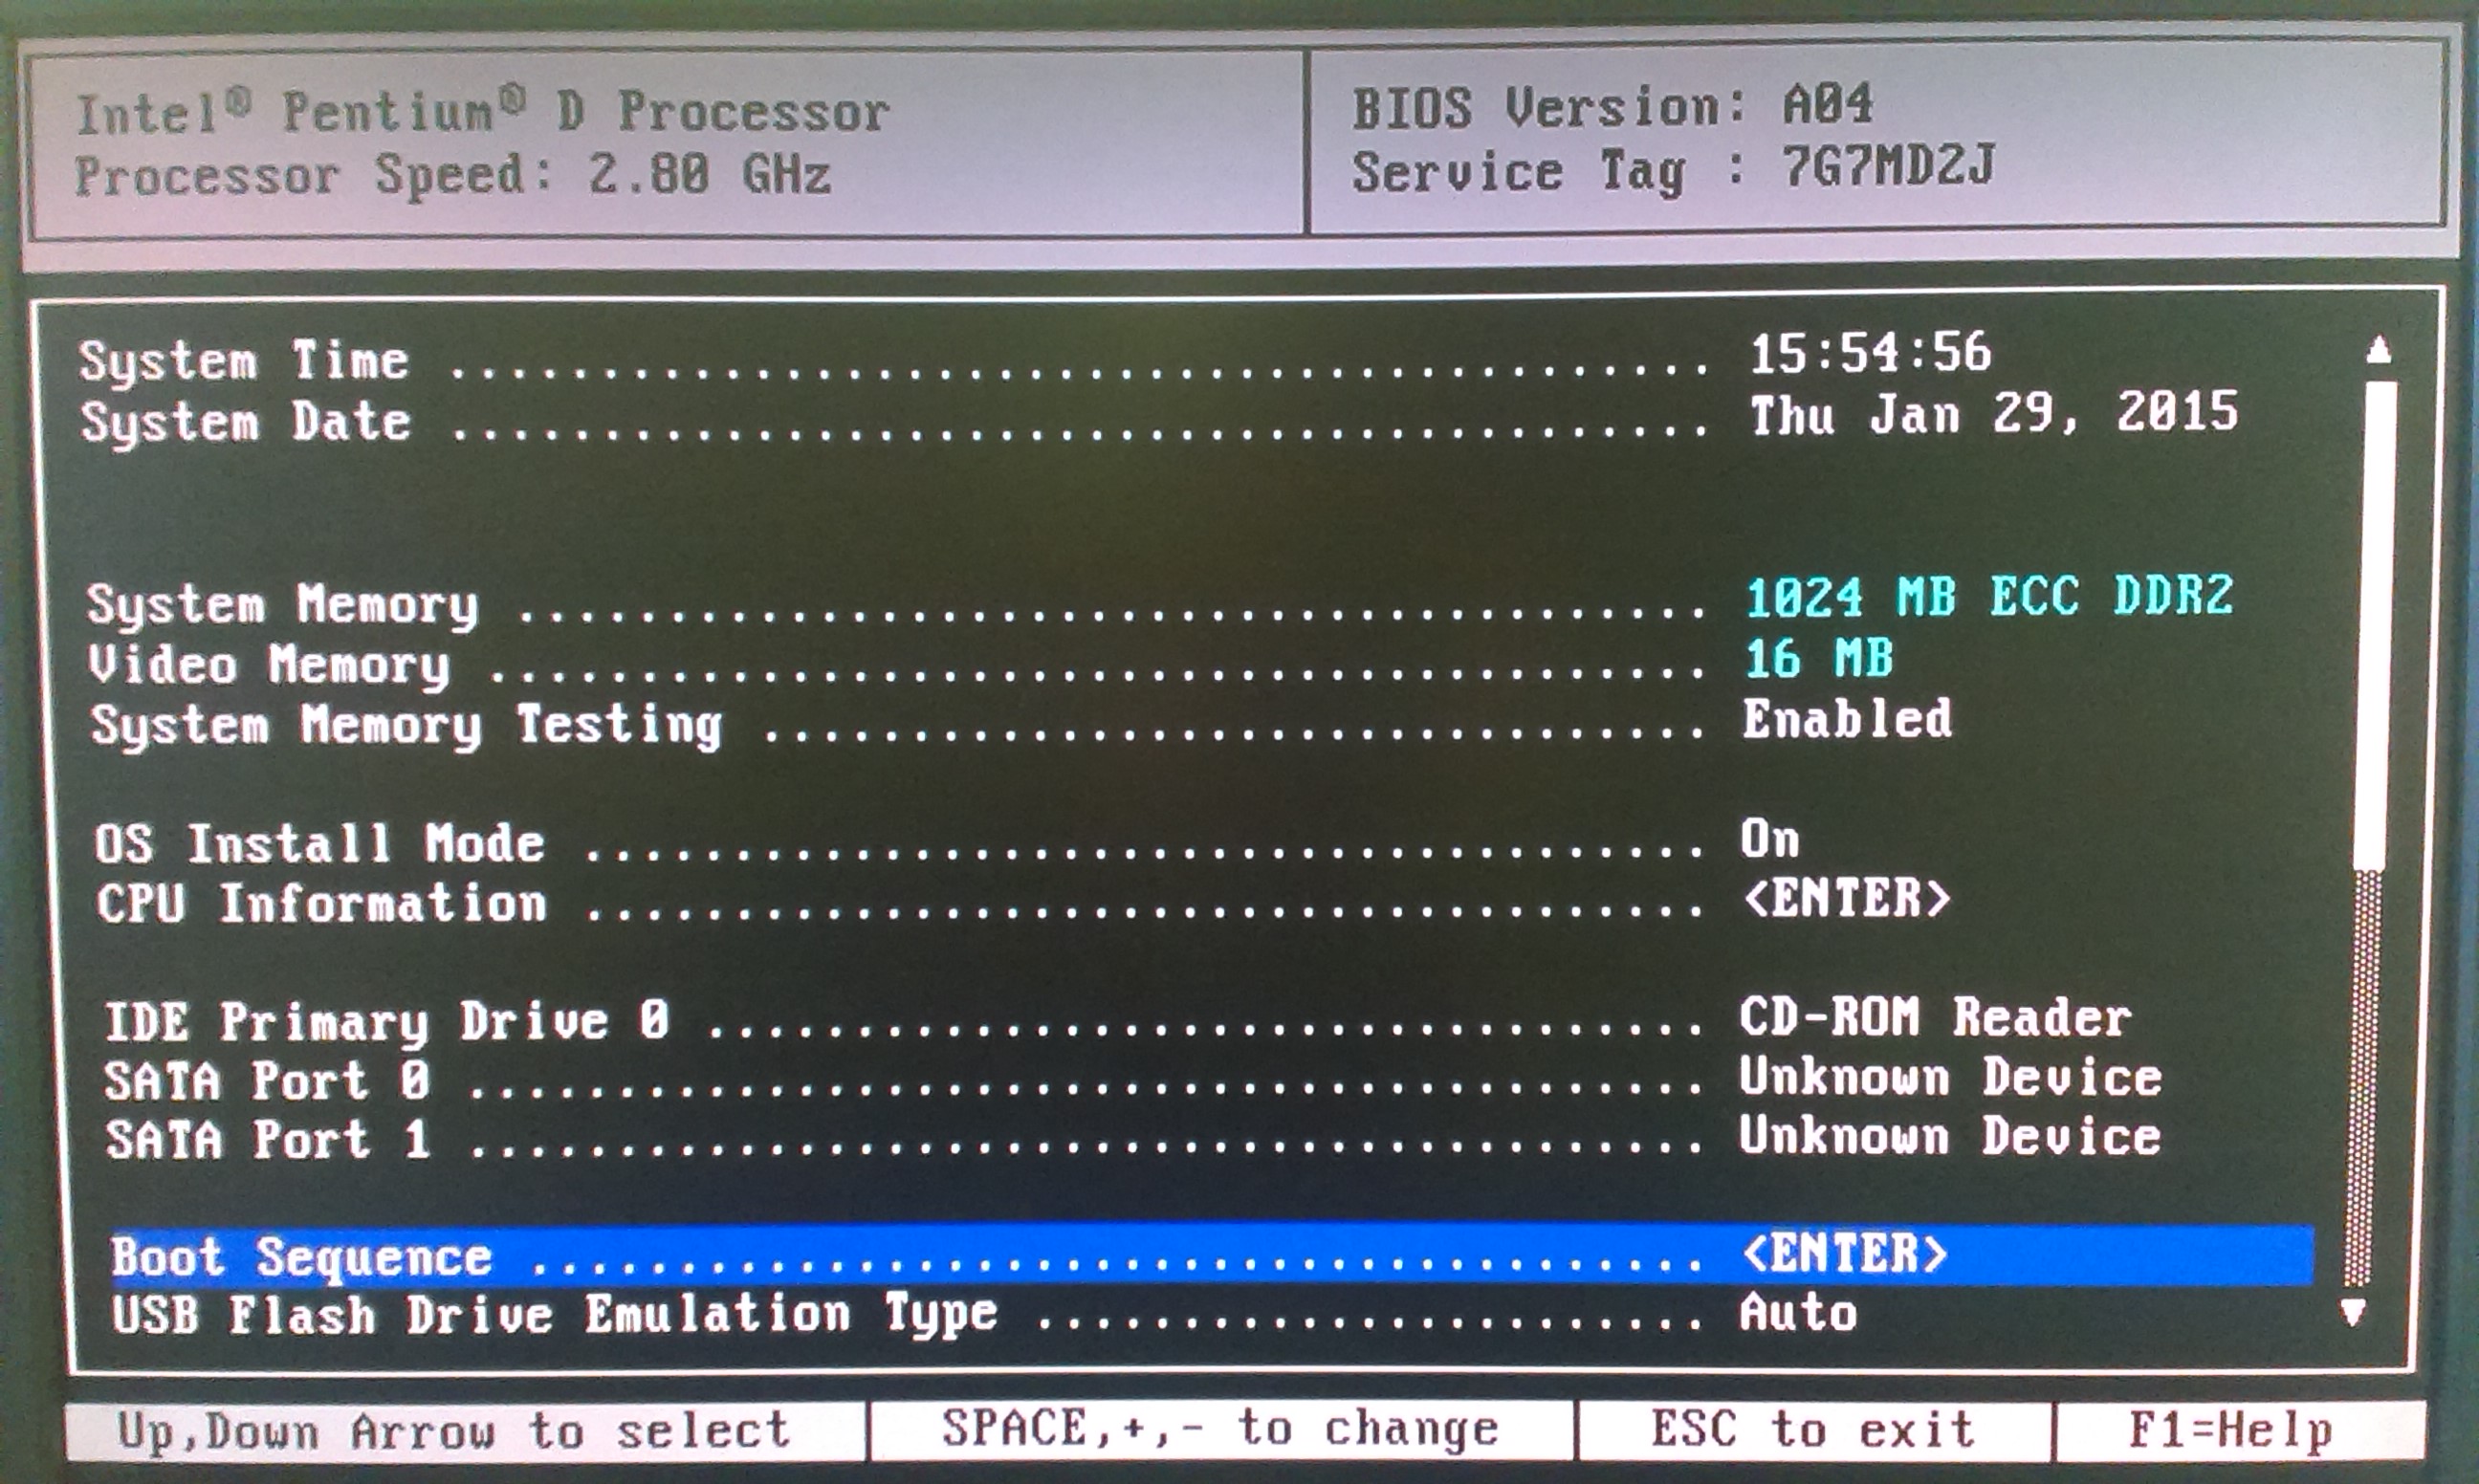The image size is (2479, 1484).
Task: Click the scroll up arrow
Action: [2379, 351]
